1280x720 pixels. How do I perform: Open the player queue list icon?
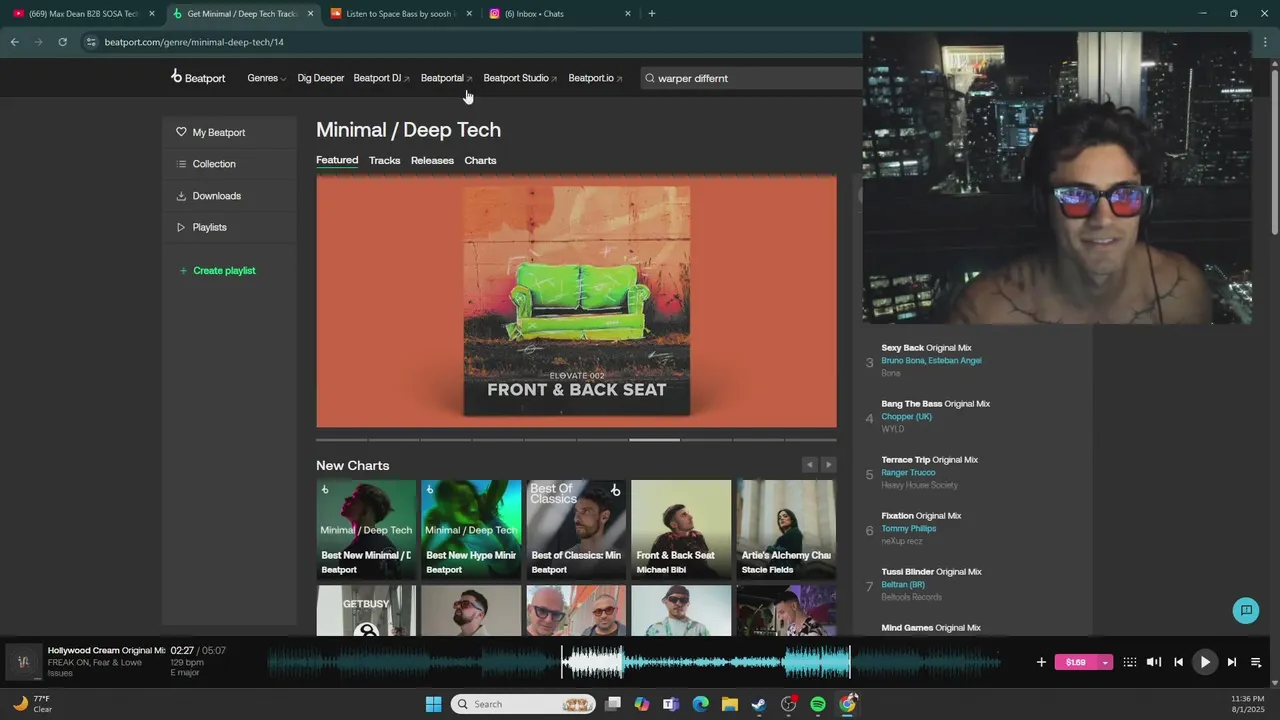click(1256, 662)
